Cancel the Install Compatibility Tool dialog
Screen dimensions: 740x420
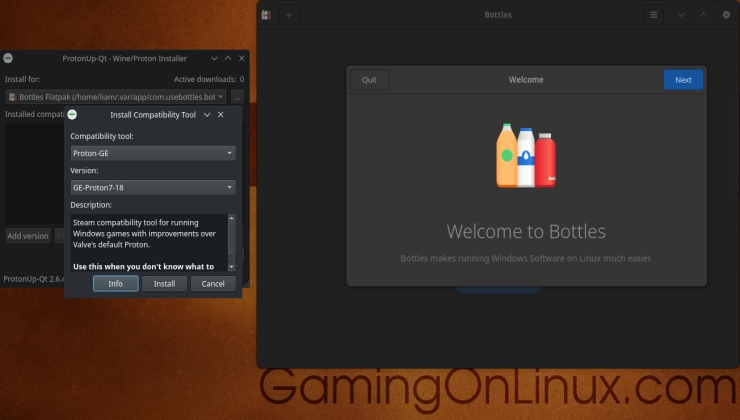(x=213, y=284)
